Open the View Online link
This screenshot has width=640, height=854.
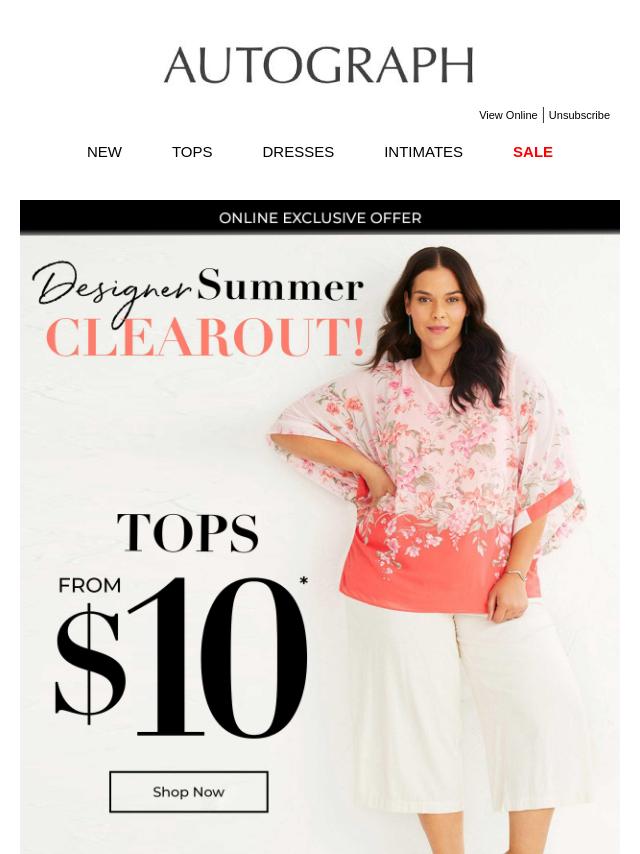pos(508,115)
